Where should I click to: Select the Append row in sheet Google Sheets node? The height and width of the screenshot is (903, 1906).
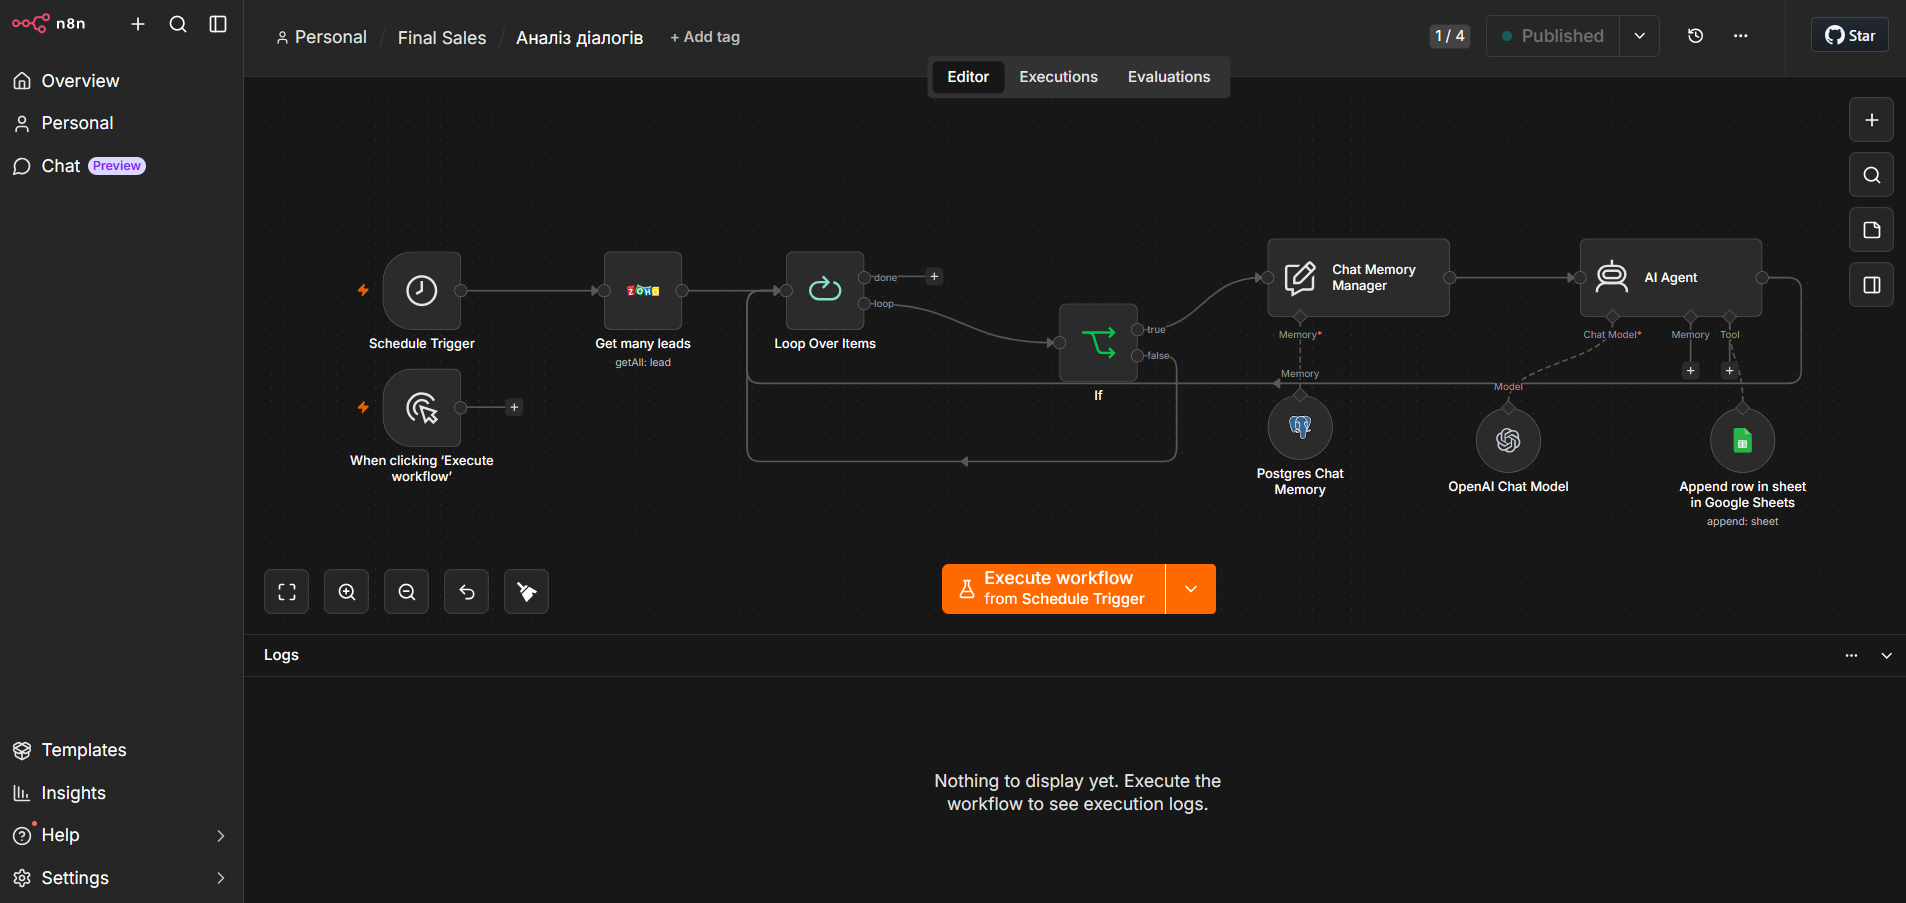tap(1742, 440)
